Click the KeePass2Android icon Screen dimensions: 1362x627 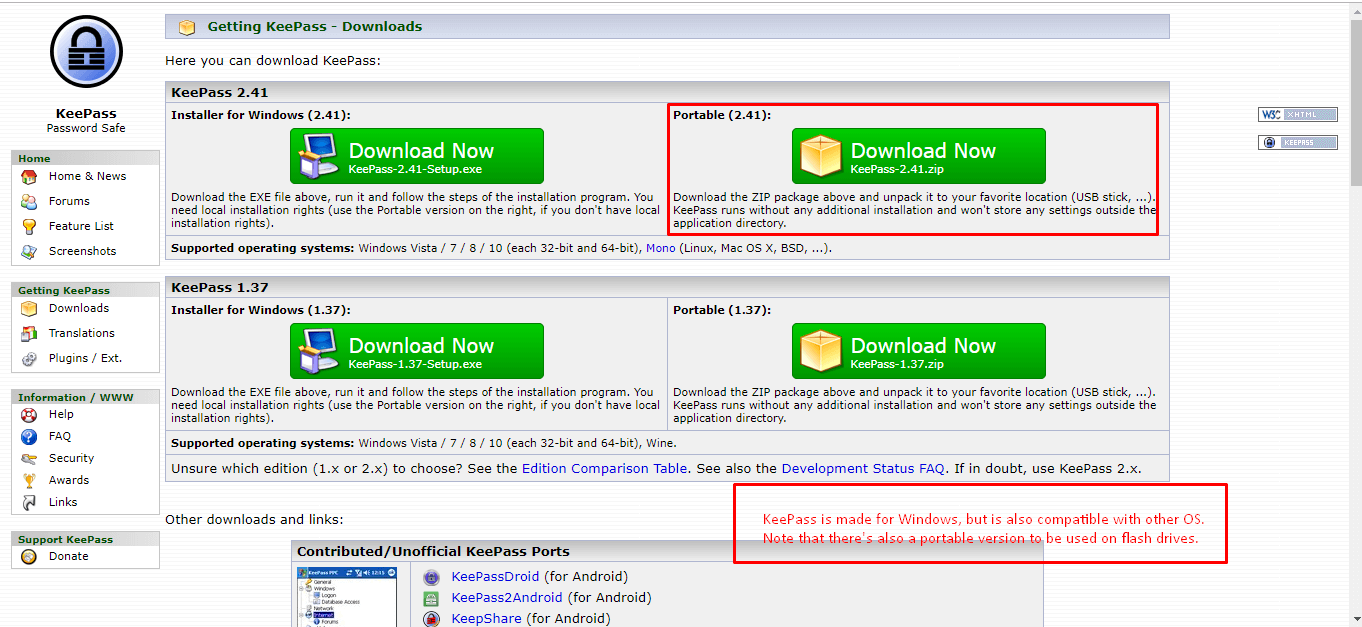431,598
